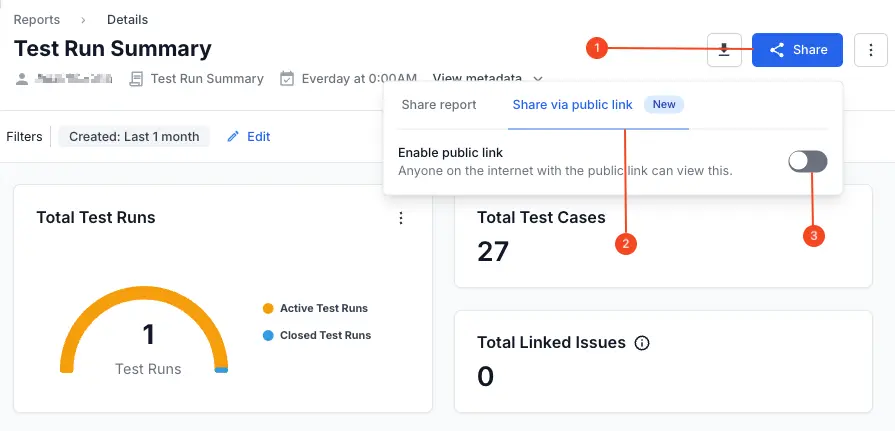Select the Share via public link tab
895x431 pixels.
pos(572,105)
